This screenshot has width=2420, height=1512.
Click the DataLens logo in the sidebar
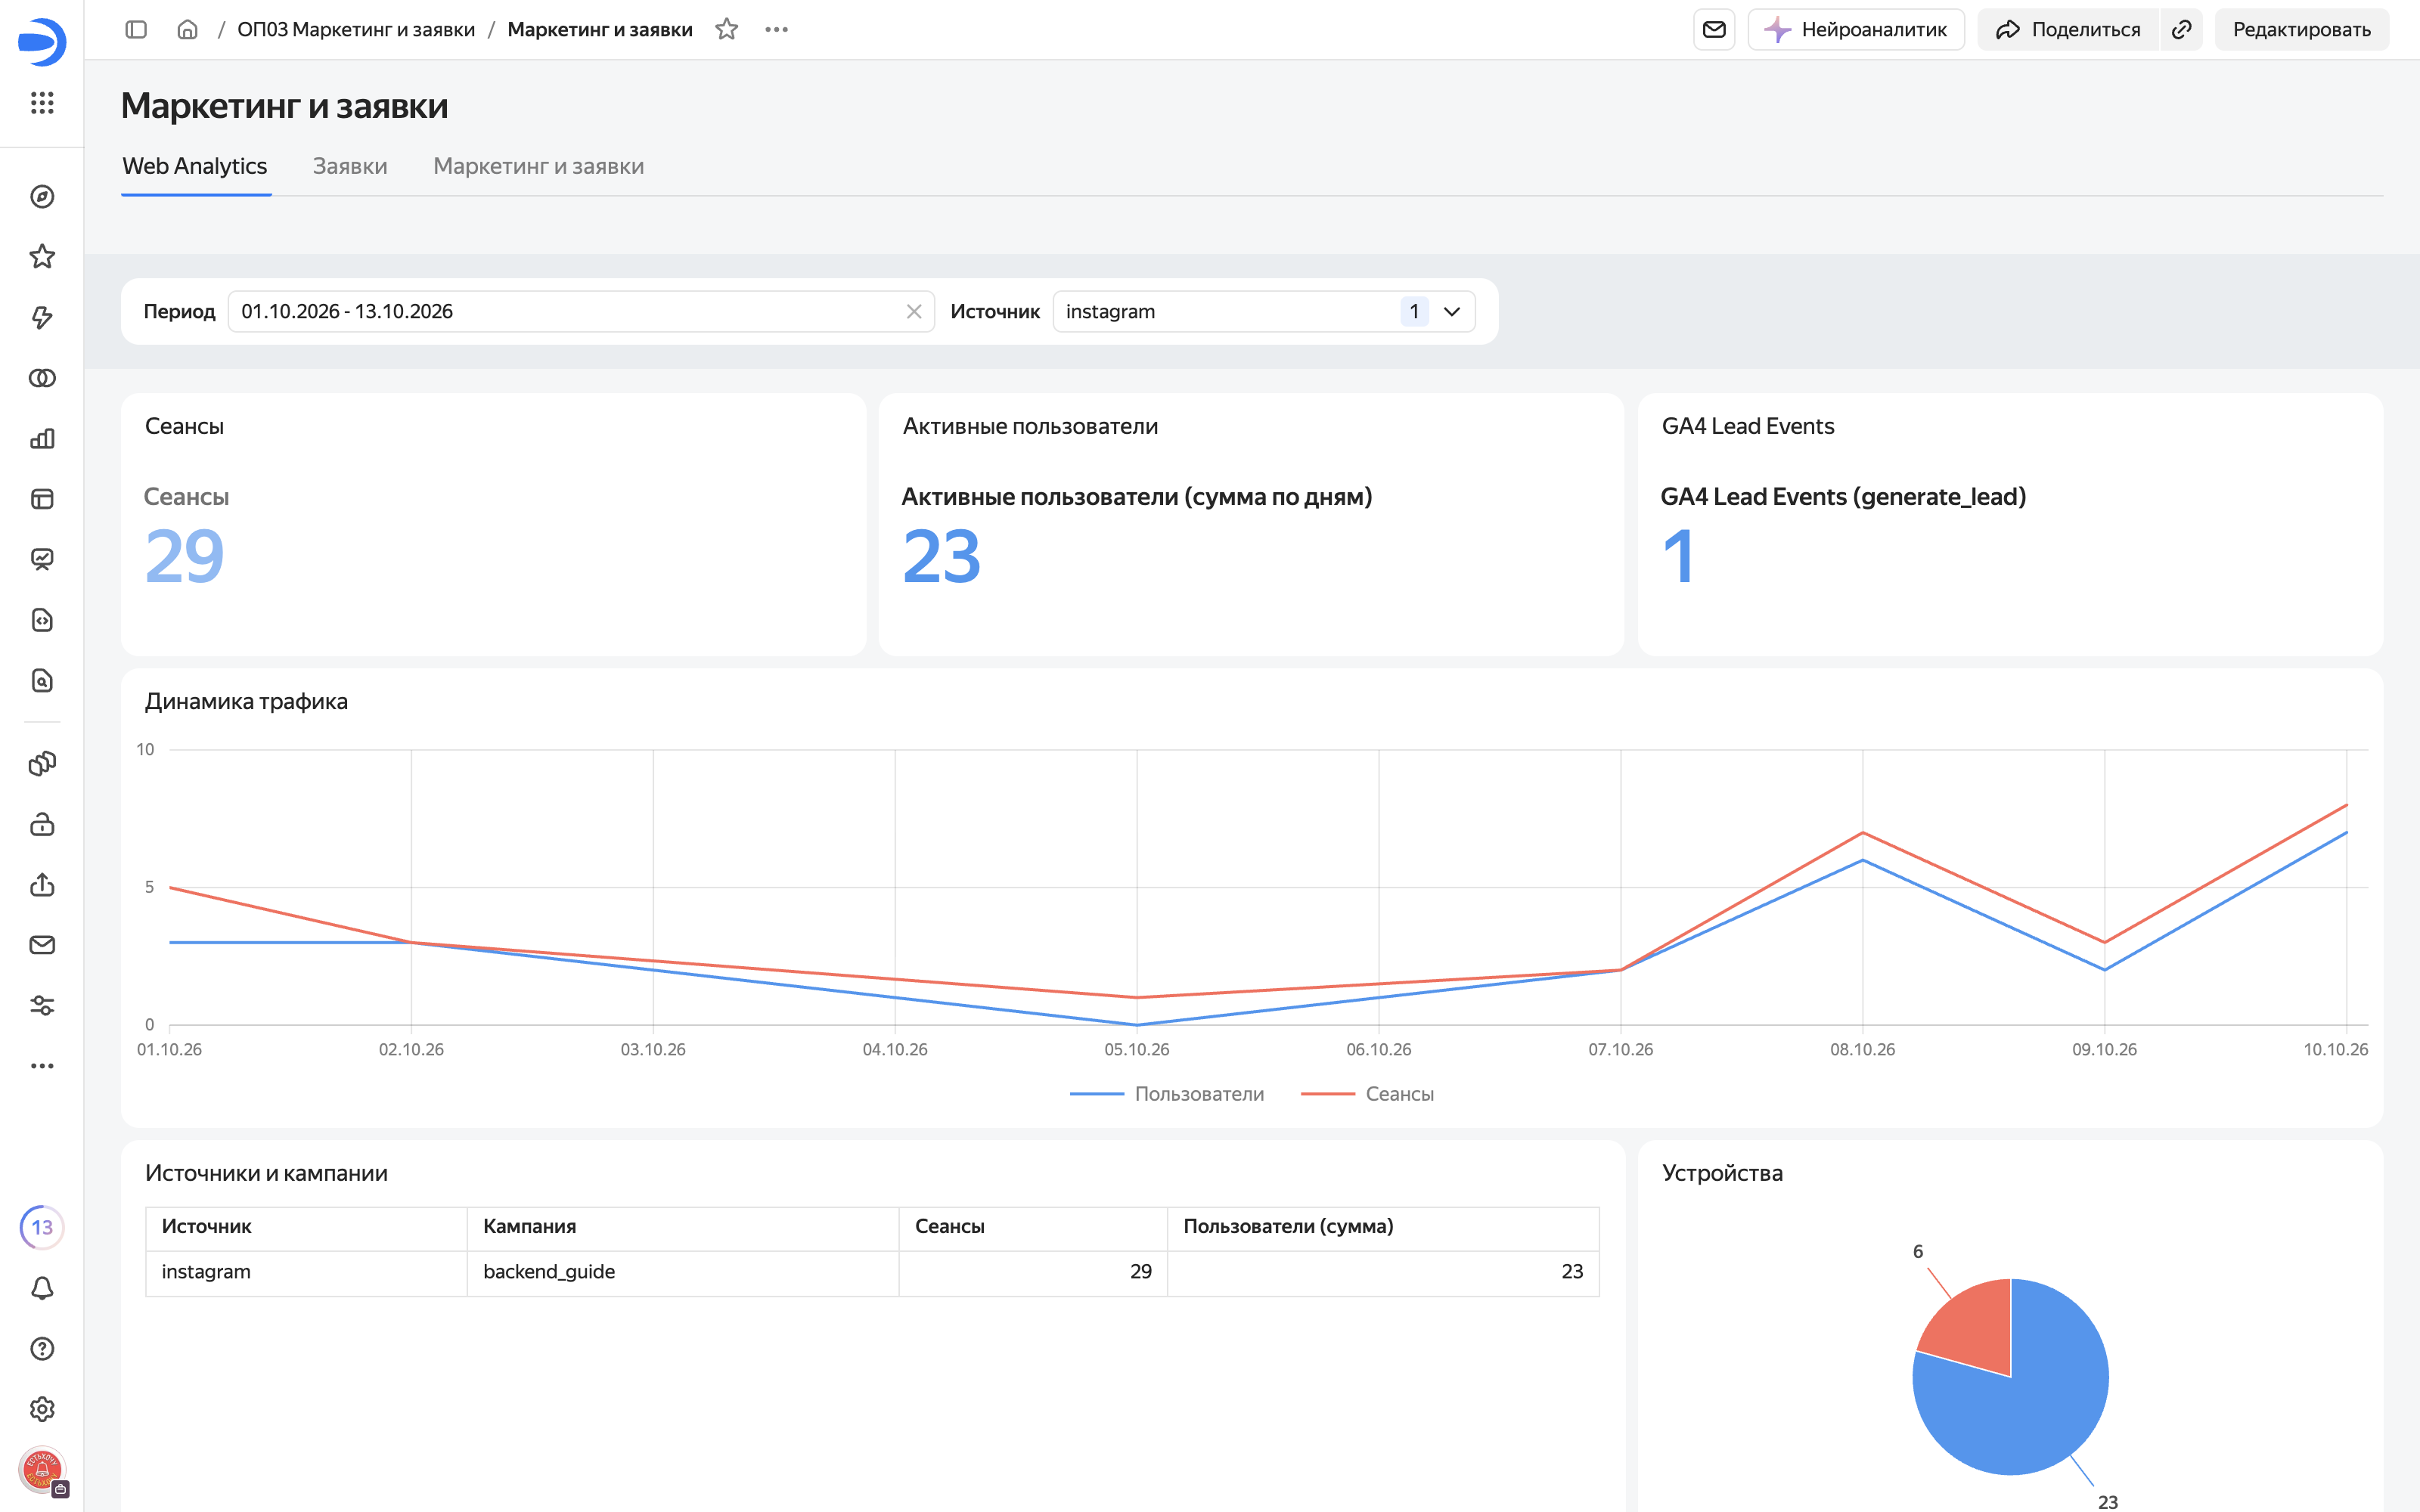click(x=42, y=42)
